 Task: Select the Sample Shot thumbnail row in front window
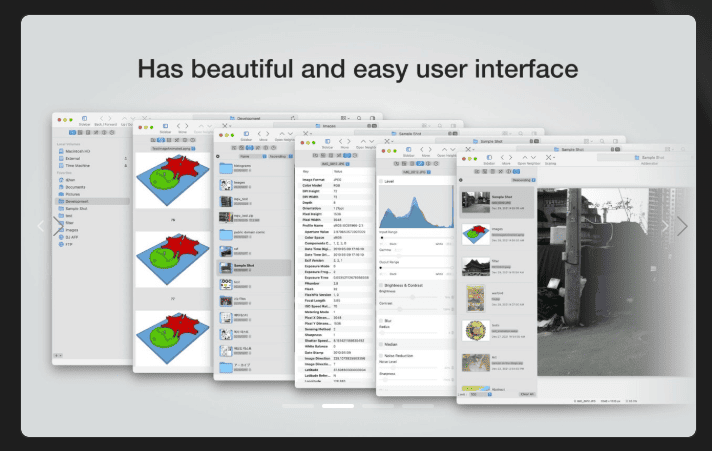point(496,203)
